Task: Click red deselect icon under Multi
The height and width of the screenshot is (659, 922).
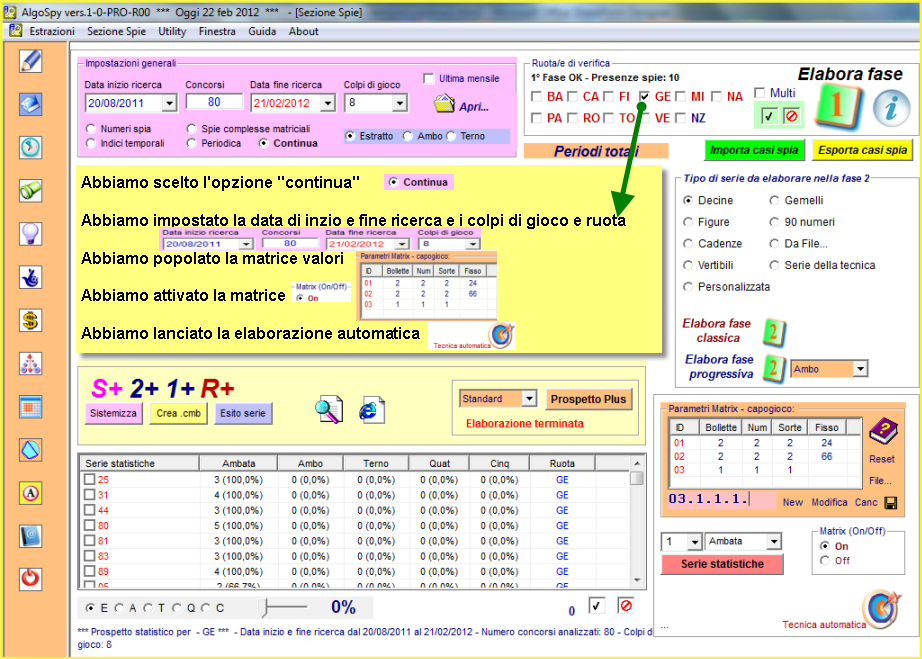Action: [x=791, y=116]
